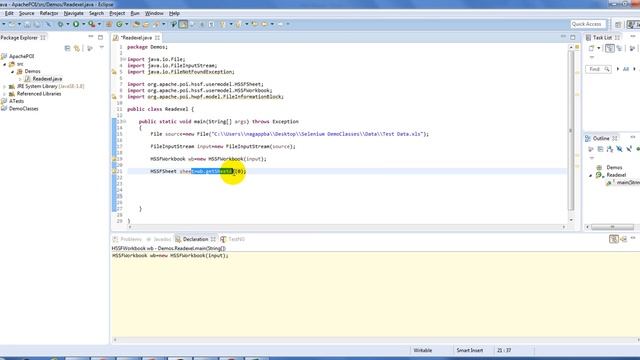Viewport: 640px width, 360px height.
Task: Open the Source menu
Action: pos(27,13)
